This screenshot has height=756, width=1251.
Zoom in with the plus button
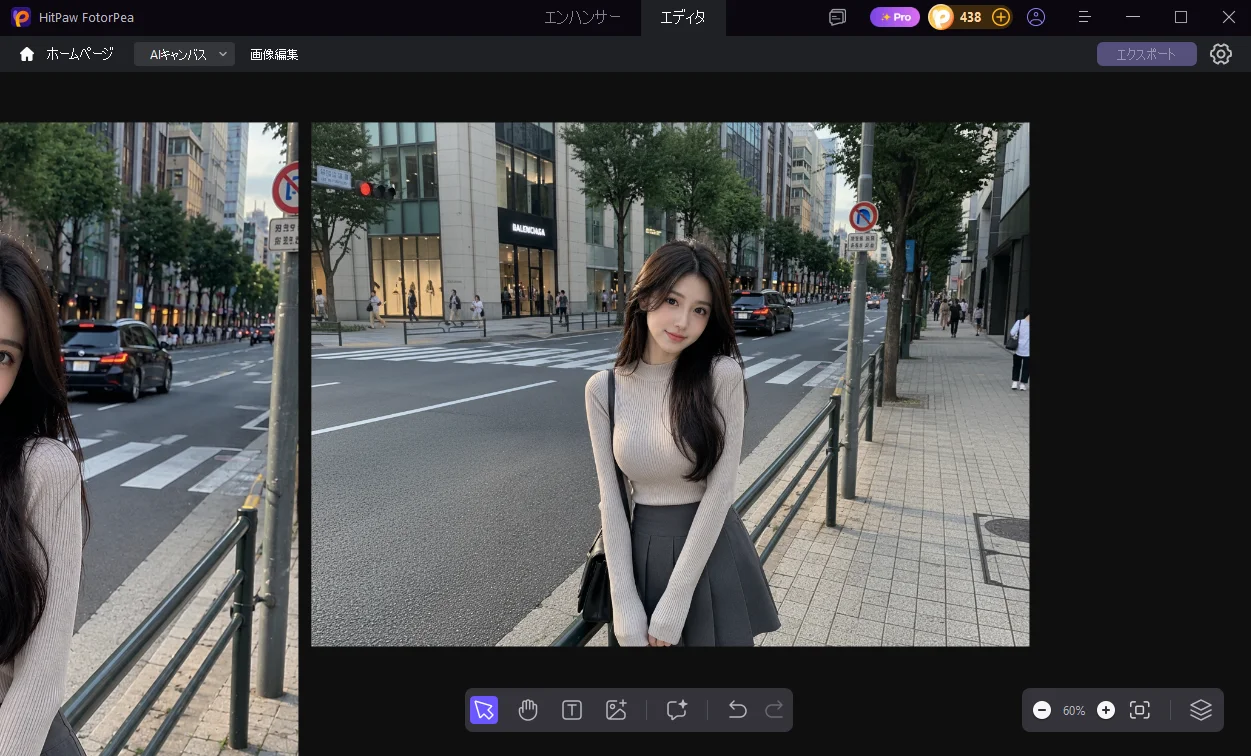pos(1106,710)
